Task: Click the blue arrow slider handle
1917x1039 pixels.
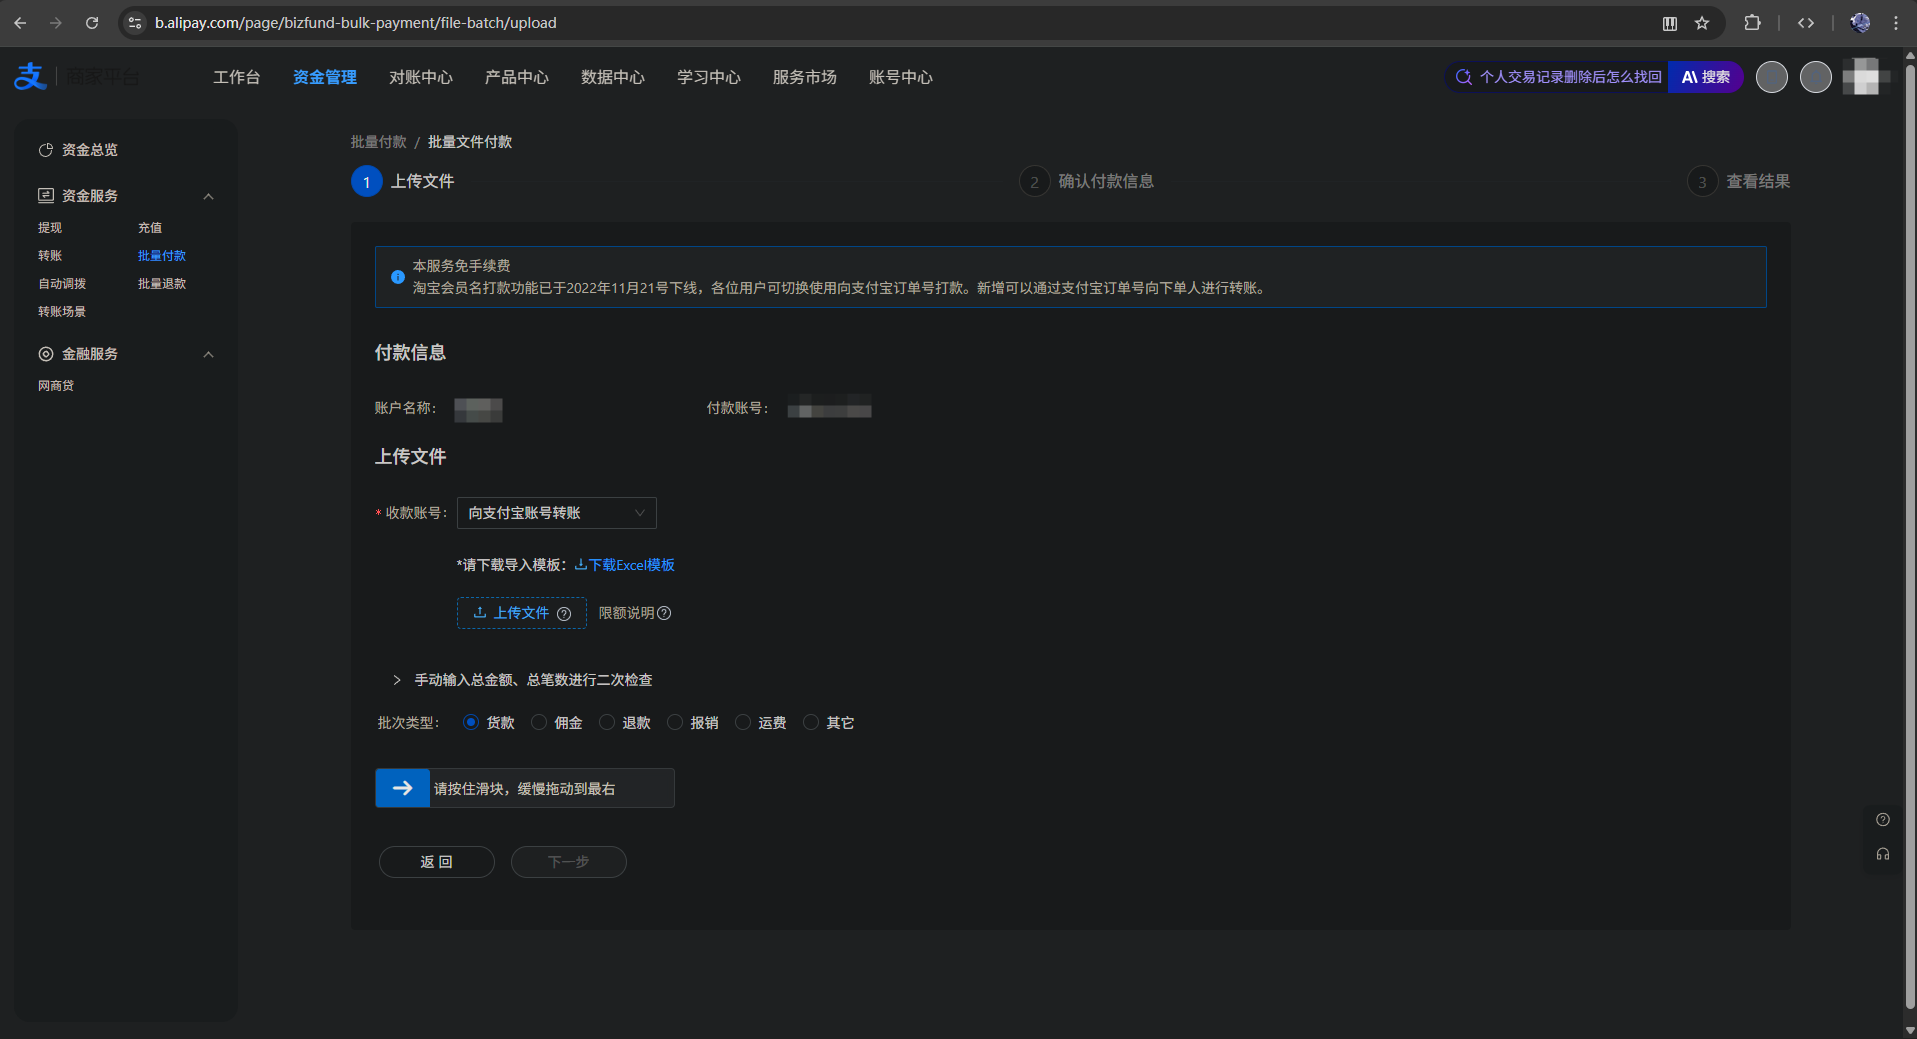Action: [x=402, y=788]
